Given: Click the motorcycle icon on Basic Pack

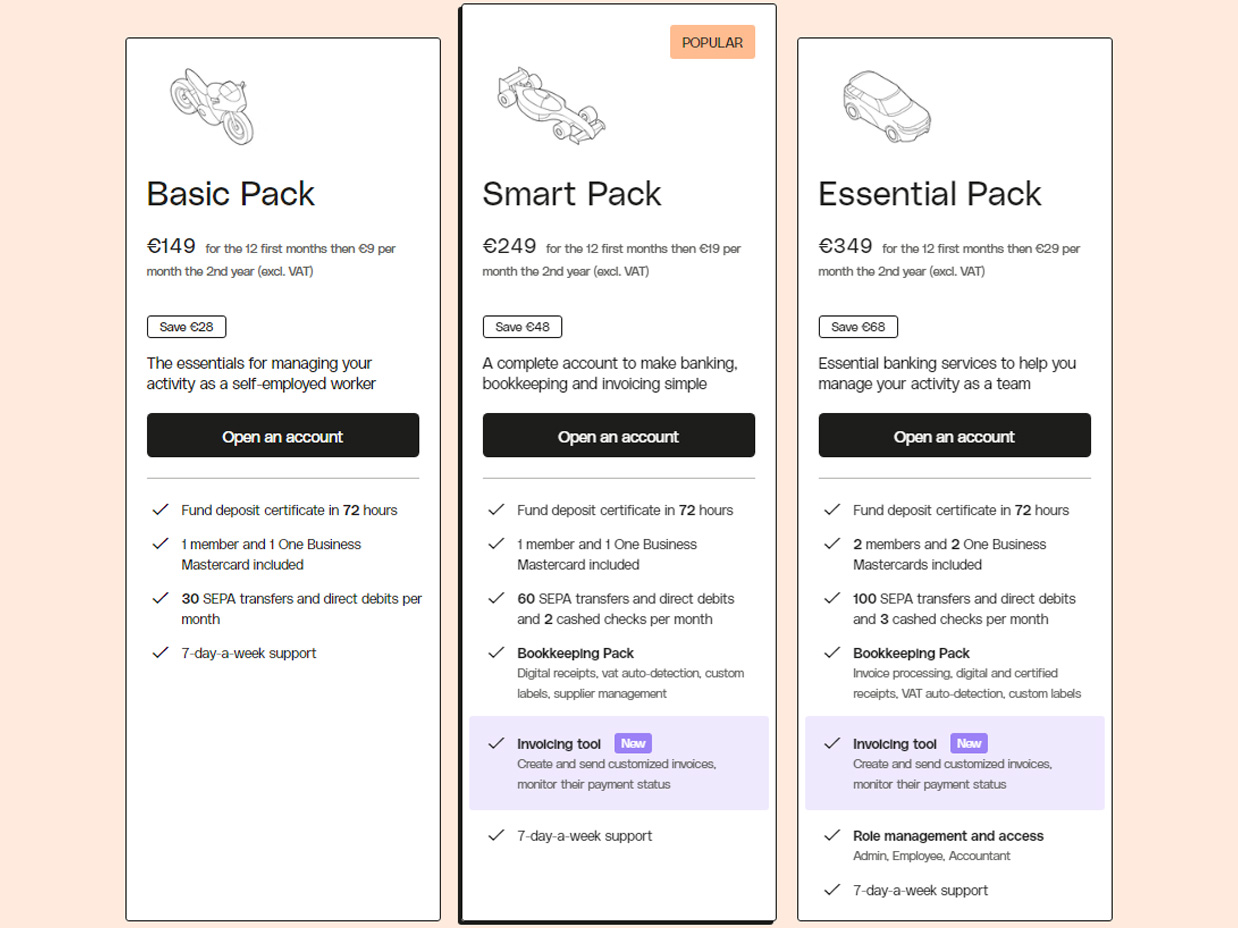Looking at the screenshot, I should (x=212, y=106).
